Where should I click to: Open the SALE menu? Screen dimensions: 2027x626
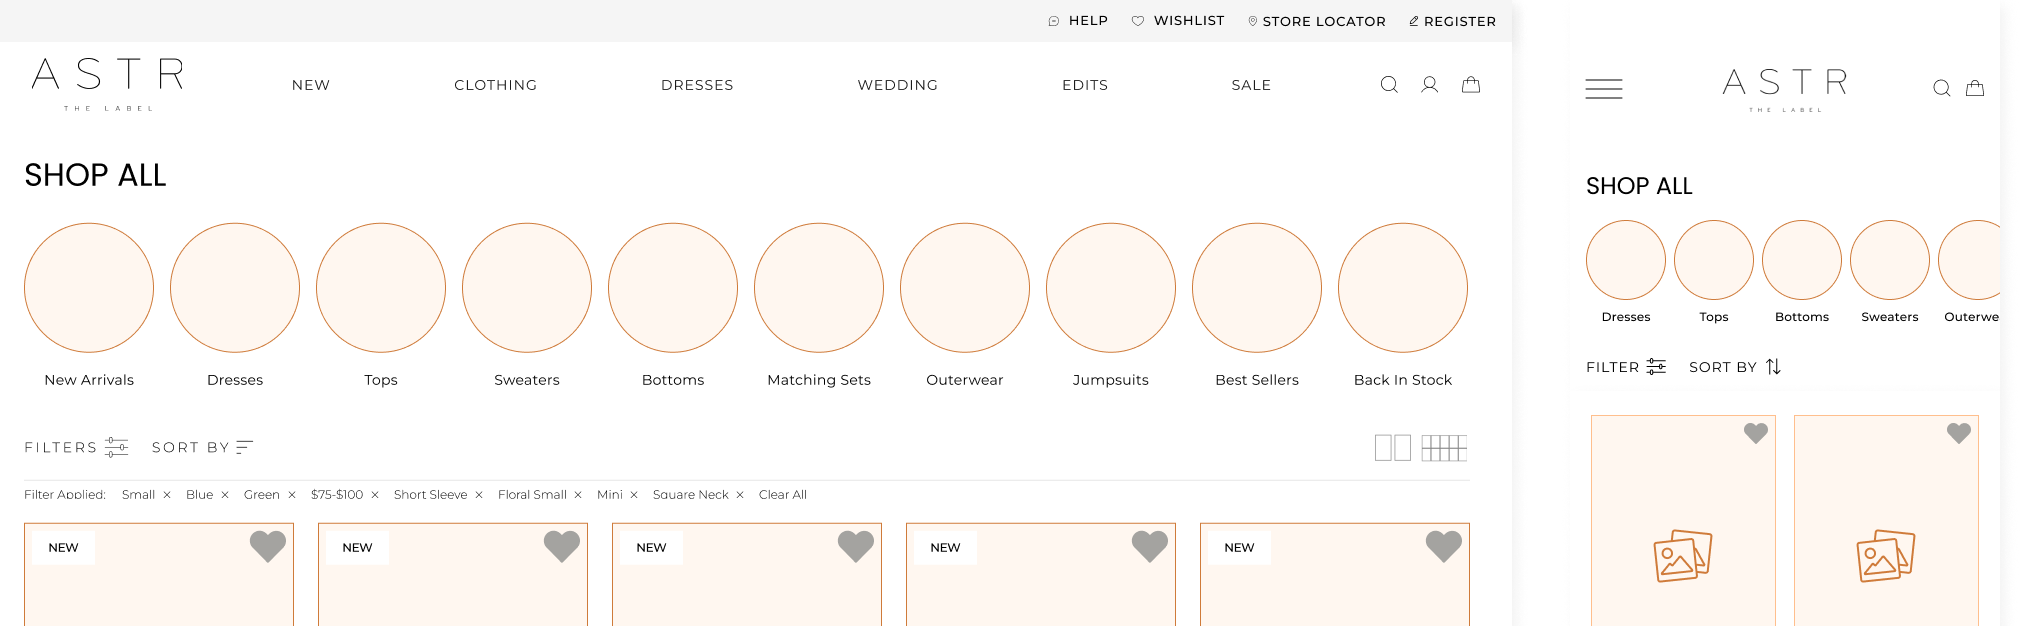pyautogui.click(x=1251, y=85)
